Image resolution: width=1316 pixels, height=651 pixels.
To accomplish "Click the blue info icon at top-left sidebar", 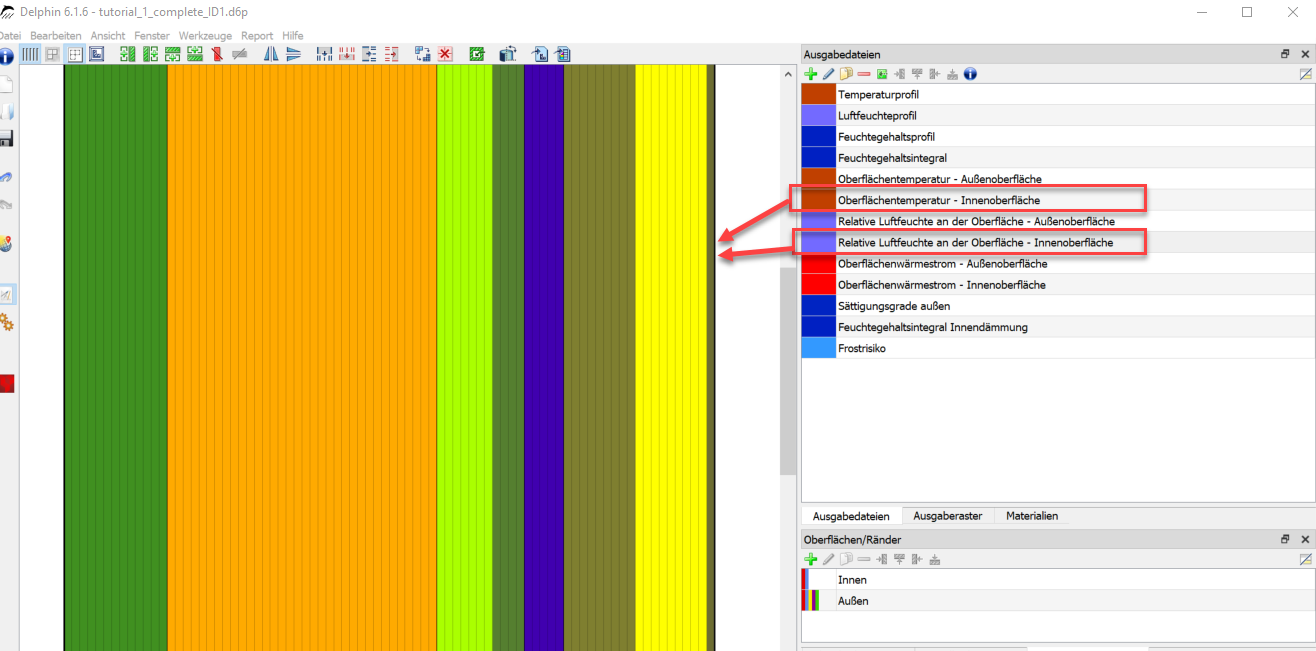I will (x=6, y=57).
